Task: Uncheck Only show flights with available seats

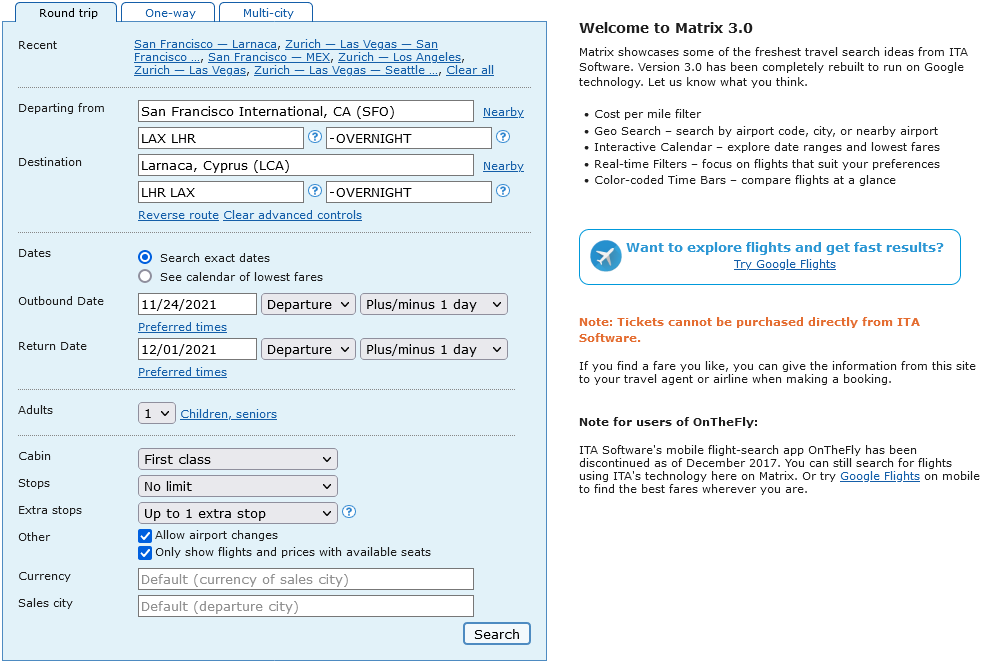Action: click(145, 552)
